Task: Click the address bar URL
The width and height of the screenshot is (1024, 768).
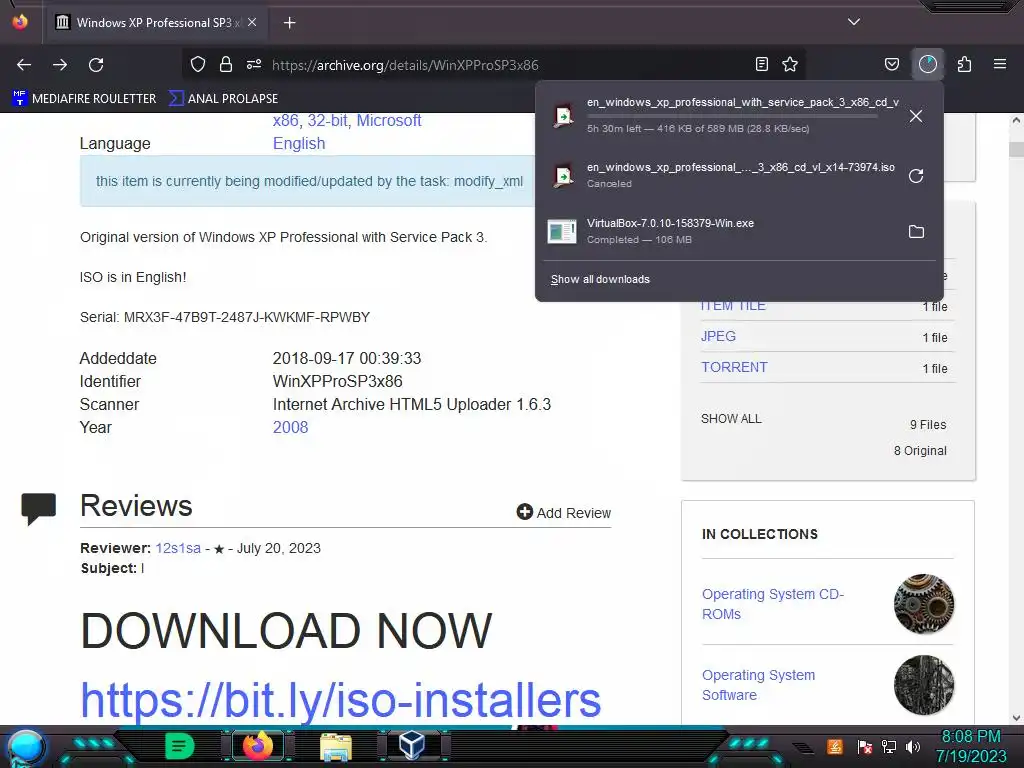Action: tap(405, 65)
